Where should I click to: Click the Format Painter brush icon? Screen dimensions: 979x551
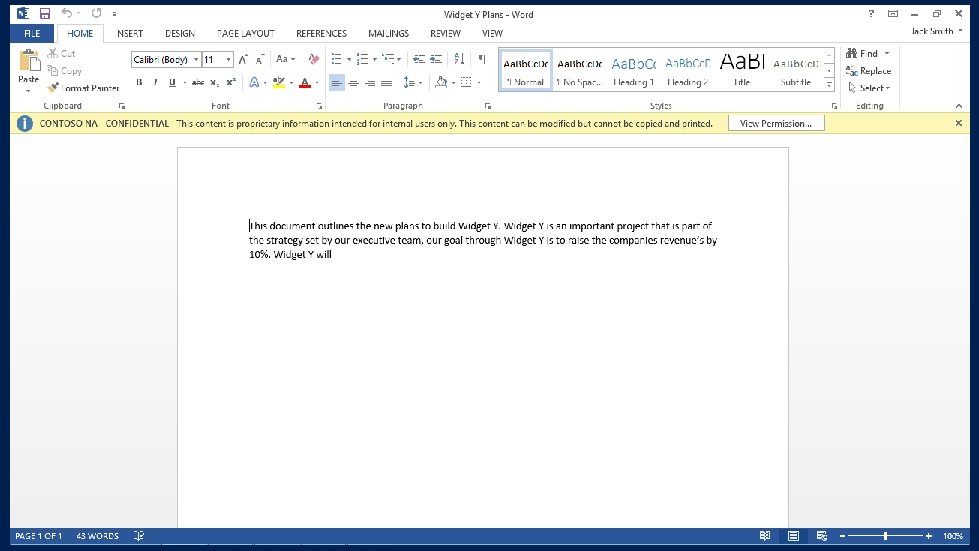[54, 88]
